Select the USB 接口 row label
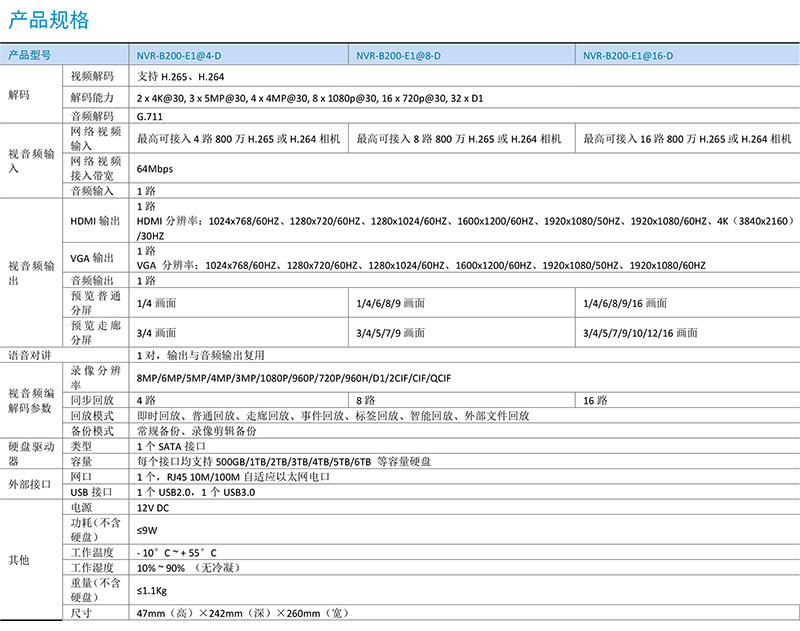The height and width of the screenshot is (631, 800). point(91,492)
